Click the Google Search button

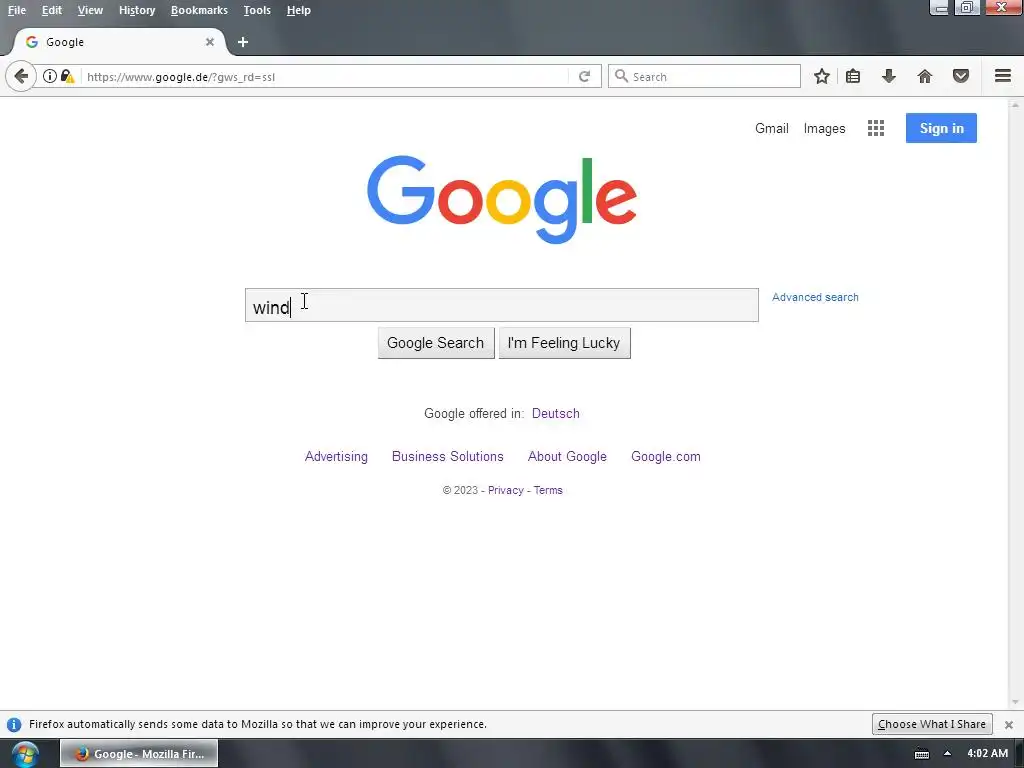pos(436,343)
